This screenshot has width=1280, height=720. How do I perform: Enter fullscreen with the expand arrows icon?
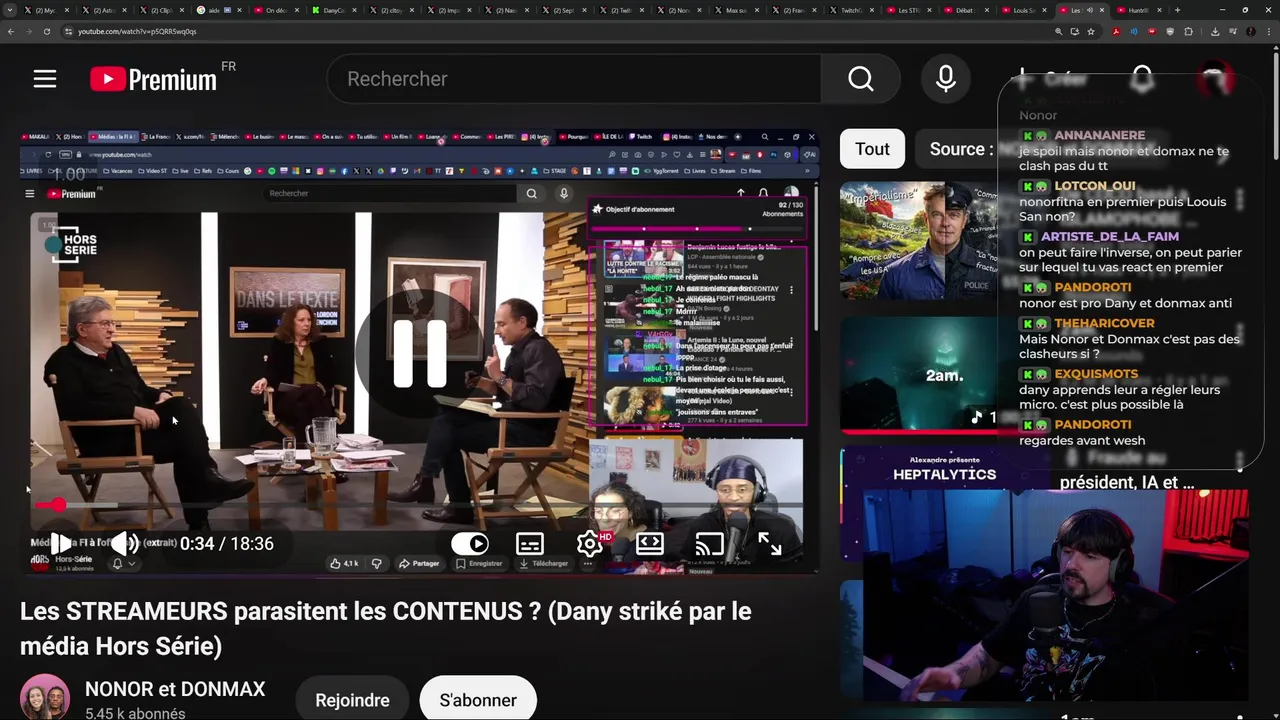click(769, 544)
